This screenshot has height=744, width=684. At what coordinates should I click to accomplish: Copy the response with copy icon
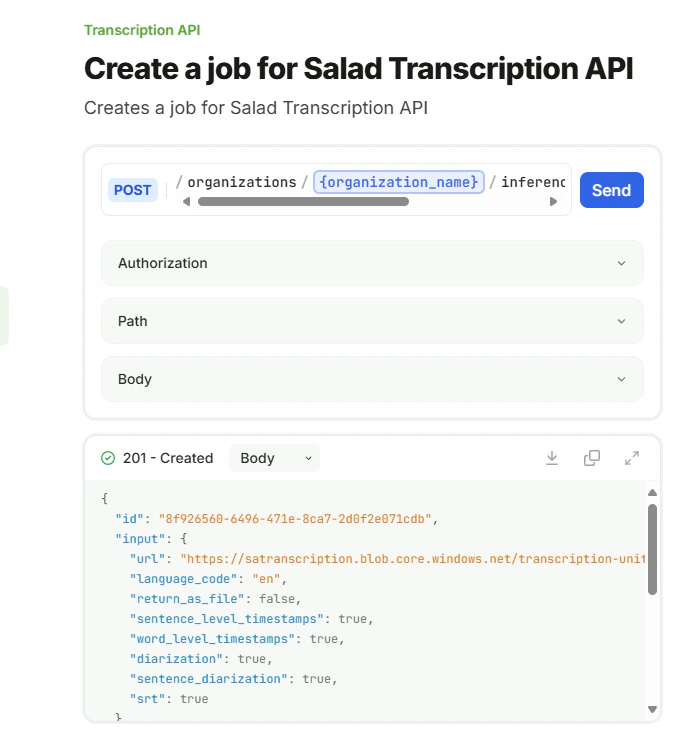(x=592, y=458)
